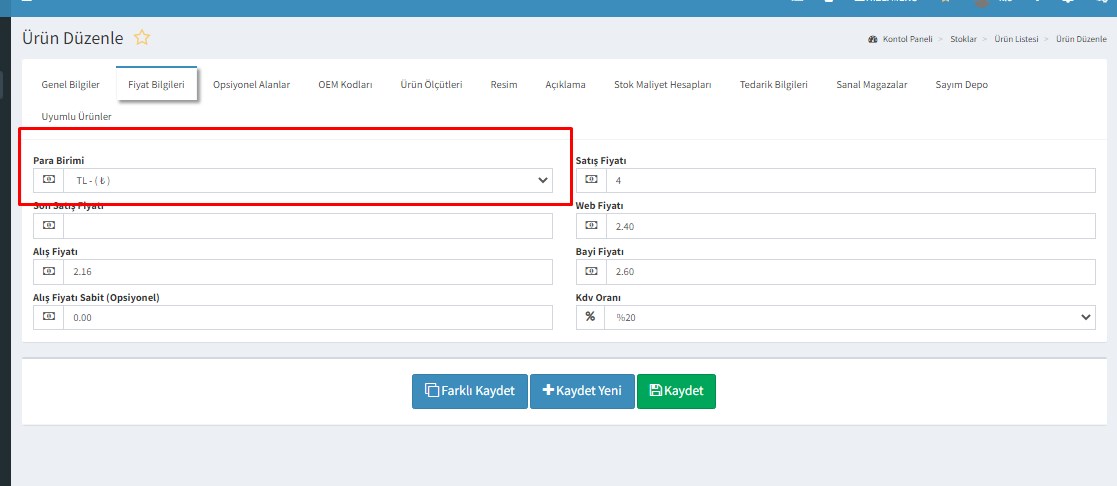Go to Kontrol Paneli via breadcrumb
The height and width of the screenshot is (486, 1117).
(x=906, y=39)
